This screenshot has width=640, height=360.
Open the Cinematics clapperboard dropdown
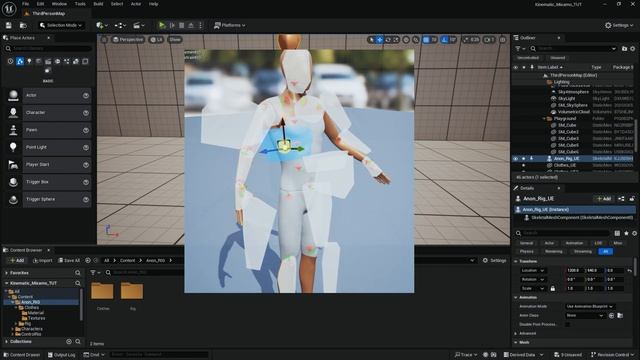coord(139,25)
